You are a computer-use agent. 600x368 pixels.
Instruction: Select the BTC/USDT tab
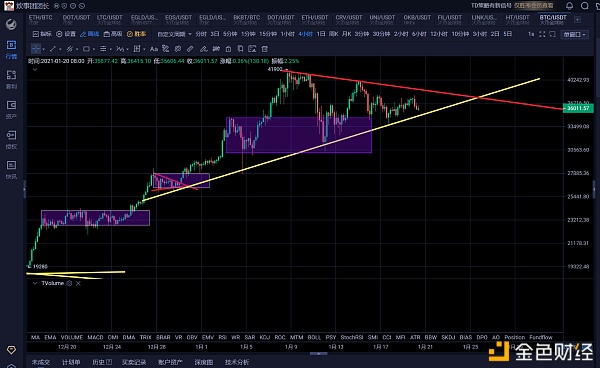pos(553,19)
